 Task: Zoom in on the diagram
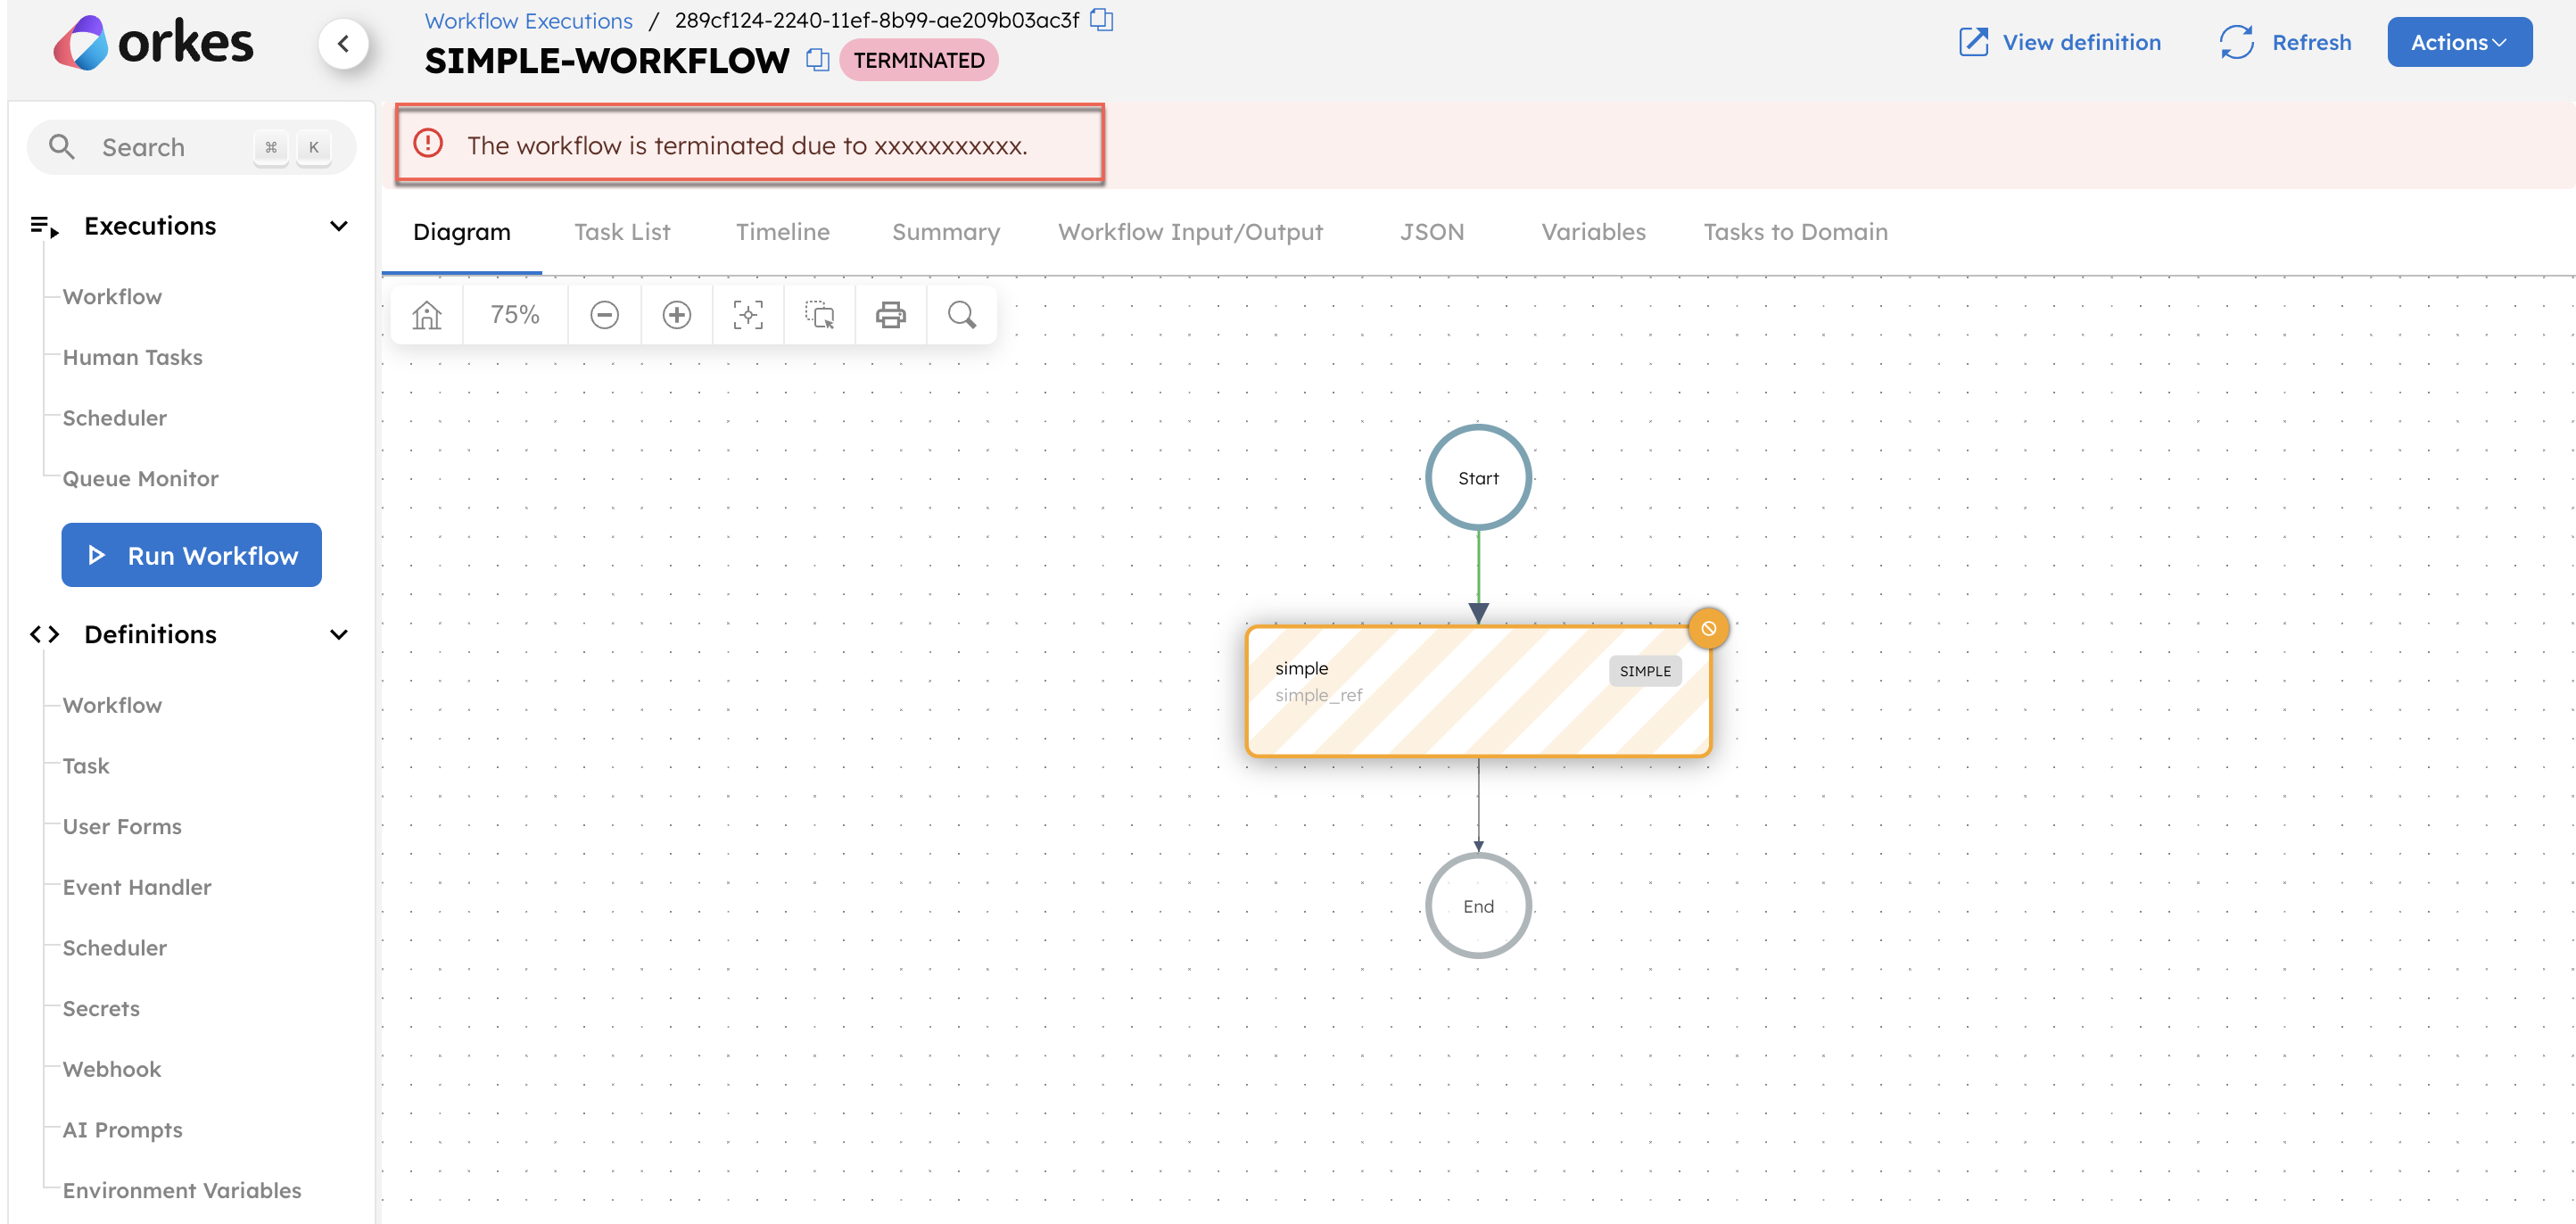point(677,315)
